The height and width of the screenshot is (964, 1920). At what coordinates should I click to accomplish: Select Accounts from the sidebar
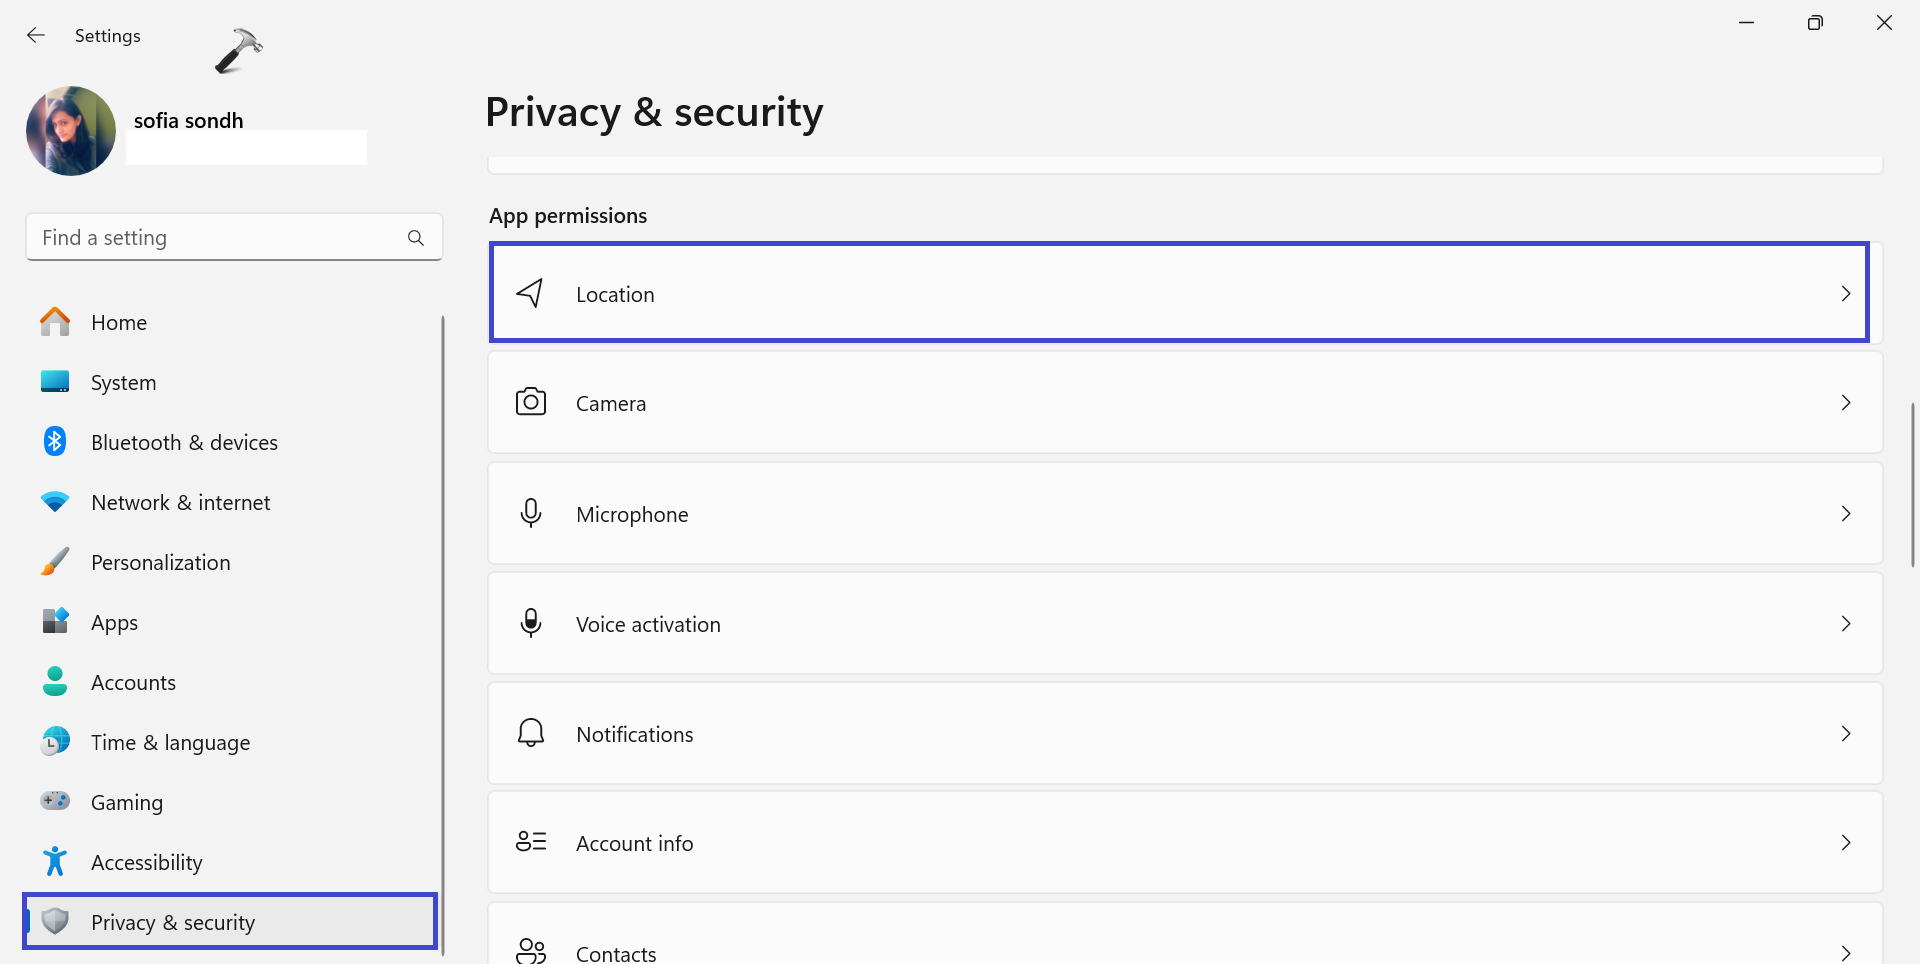coord(133,681)
